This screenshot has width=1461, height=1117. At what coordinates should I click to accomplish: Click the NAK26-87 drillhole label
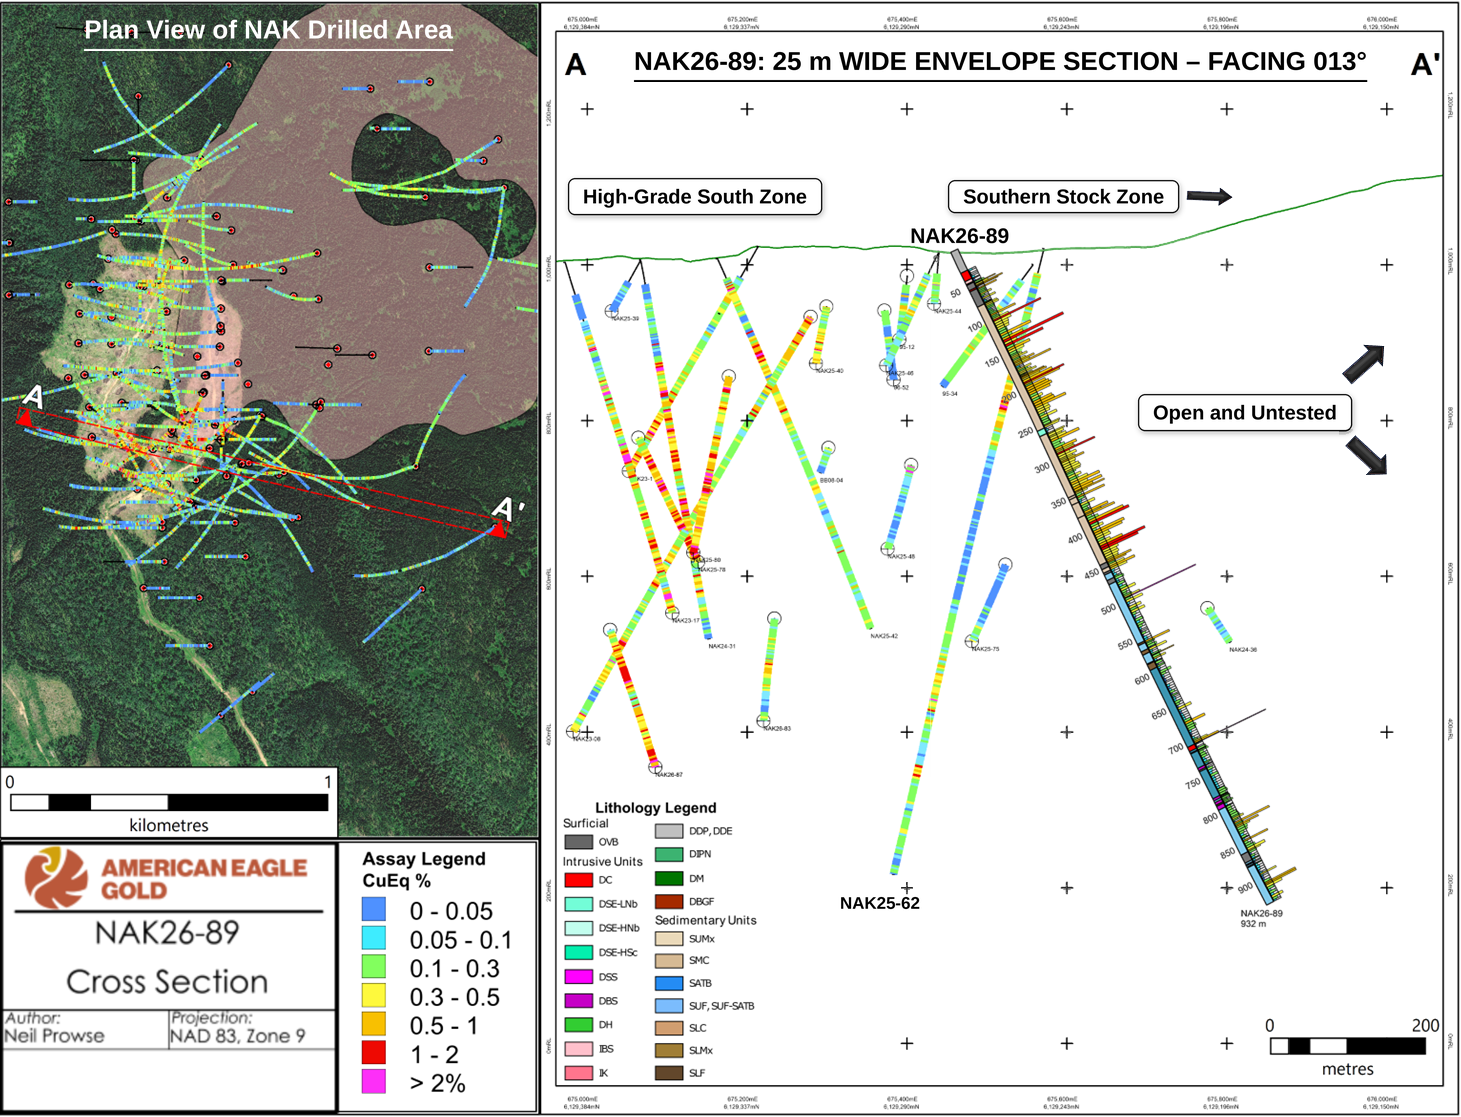668,775
